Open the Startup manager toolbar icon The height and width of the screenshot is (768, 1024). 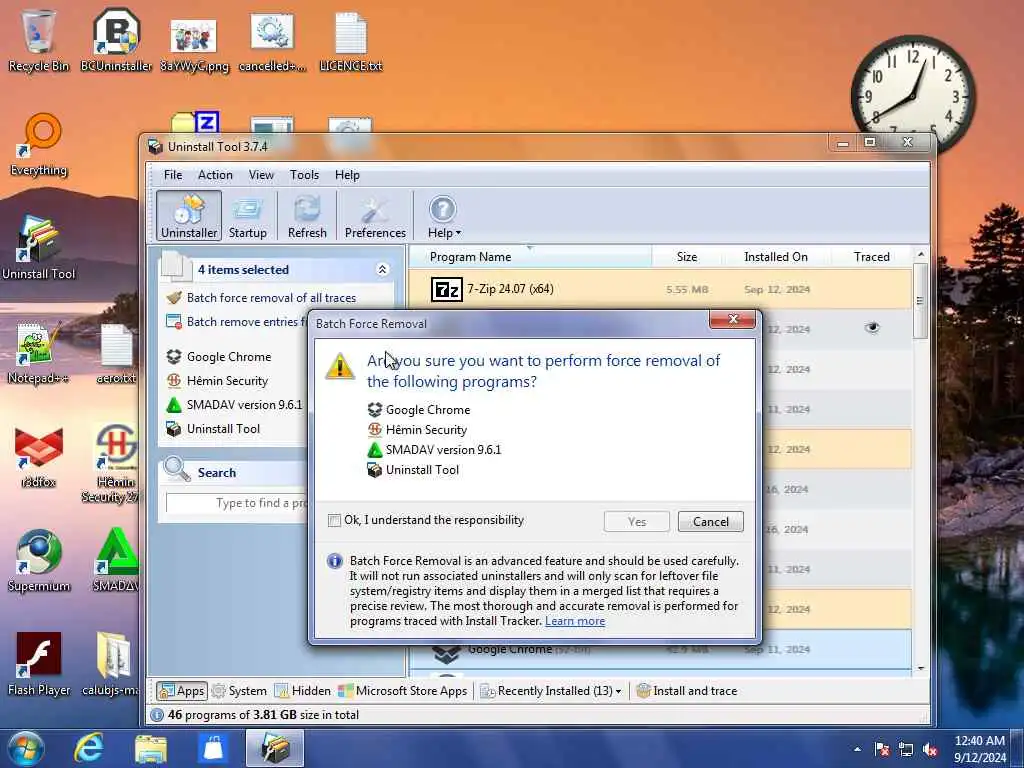248,216
